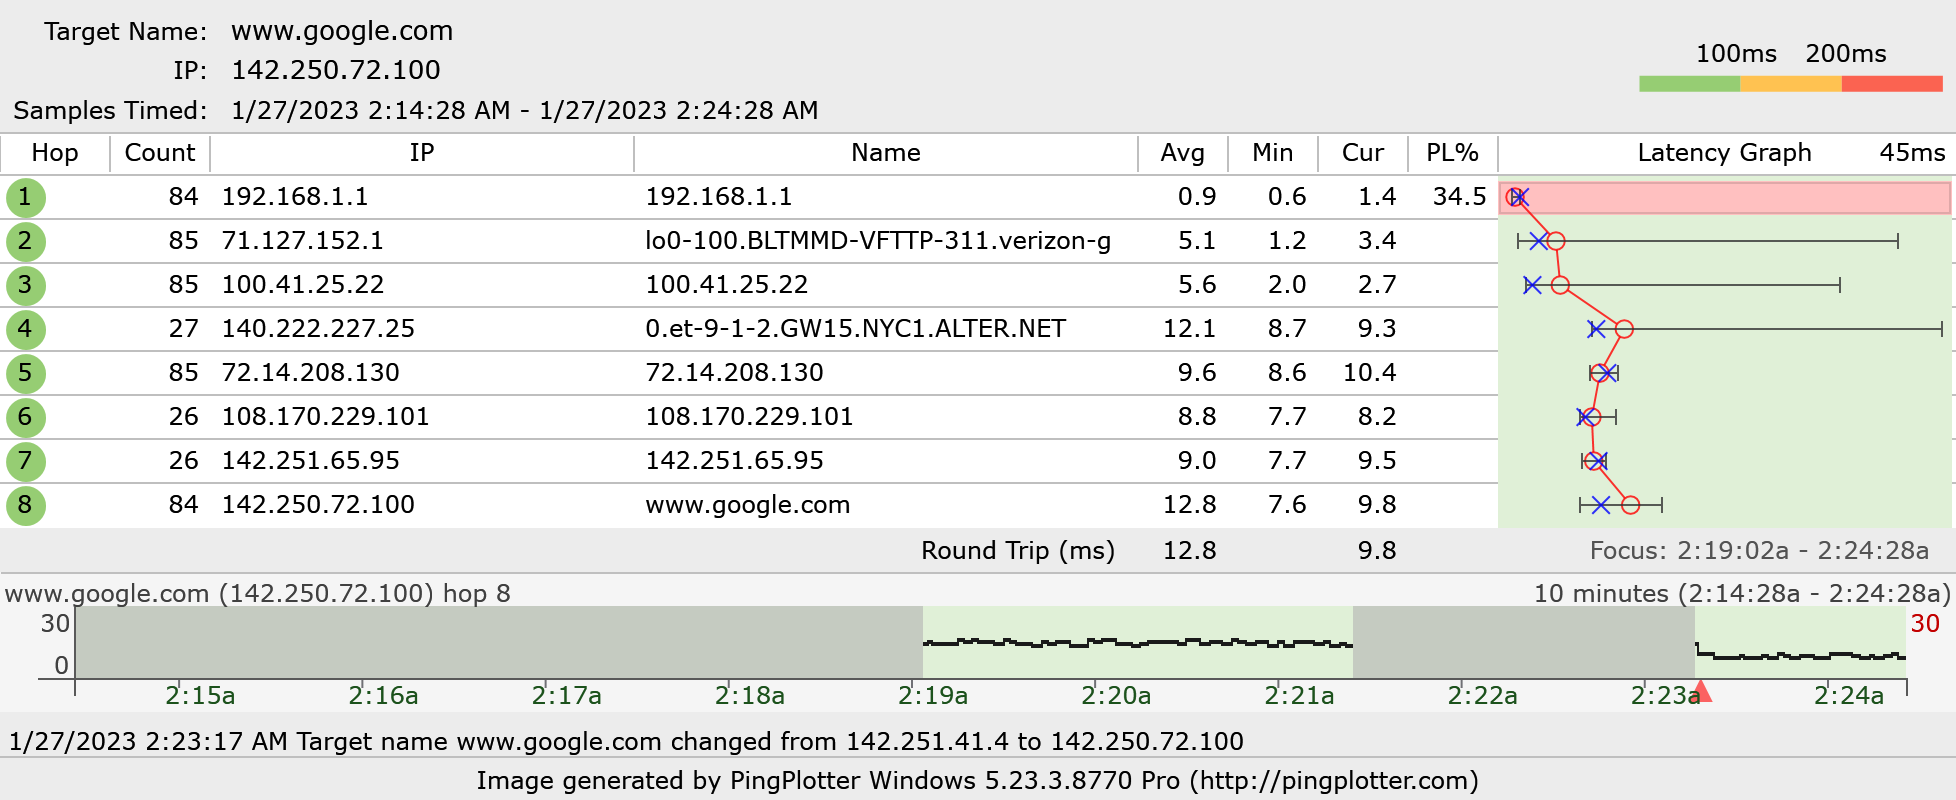Click hop 4 count value 27
1956x800 pixels.
click(x=183, y=329)
